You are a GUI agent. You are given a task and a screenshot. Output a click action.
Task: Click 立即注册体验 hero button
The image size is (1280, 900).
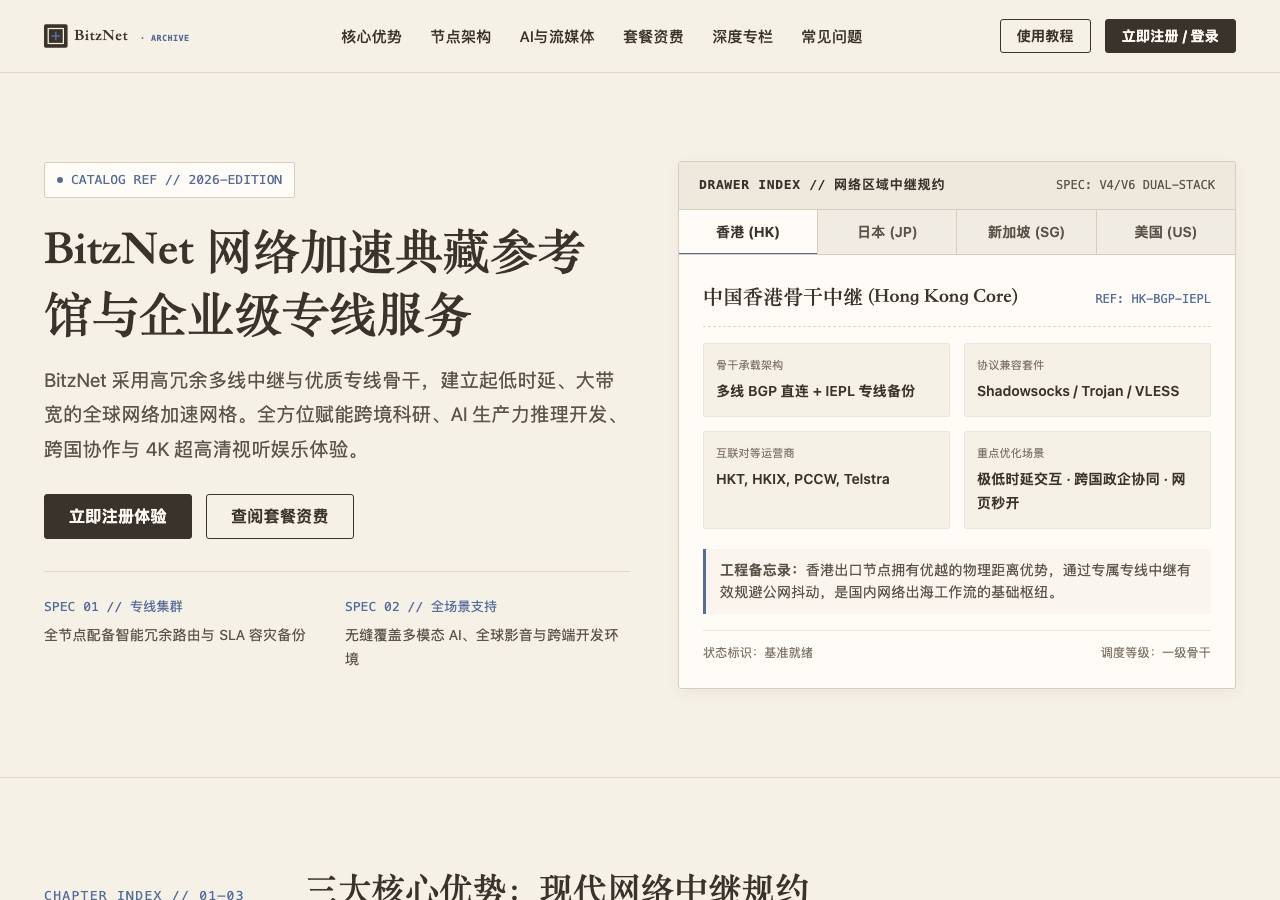(118, 517)
